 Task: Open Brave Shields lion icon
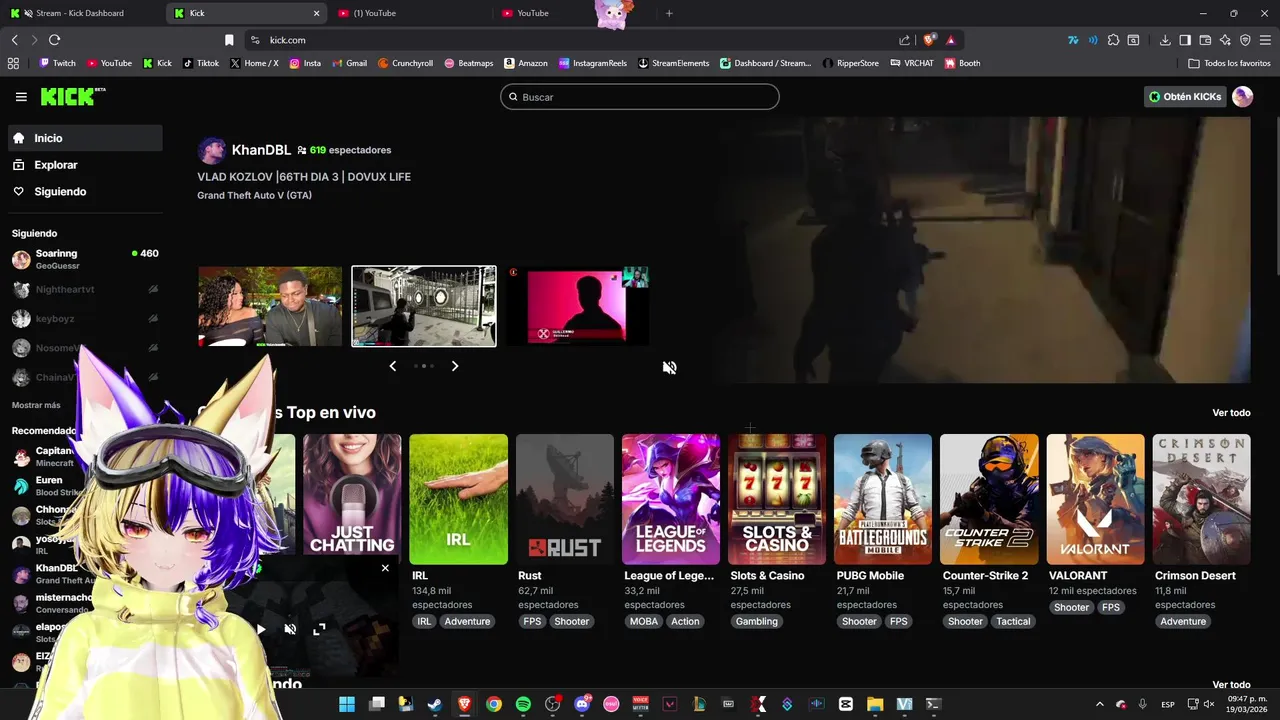[x=929, y=40]
